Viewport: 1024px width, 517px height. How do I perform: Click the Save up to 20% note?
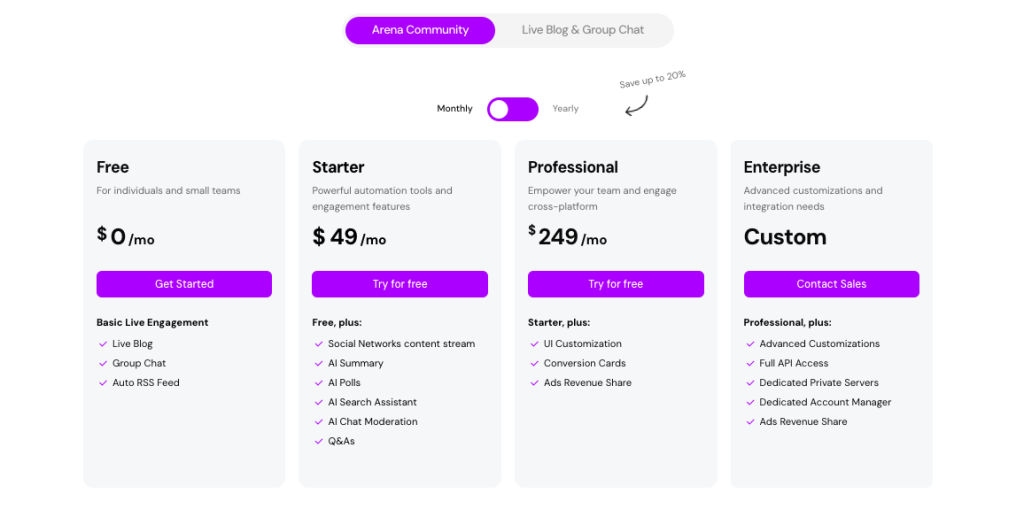pyautogui.click(x=652, y=79)
